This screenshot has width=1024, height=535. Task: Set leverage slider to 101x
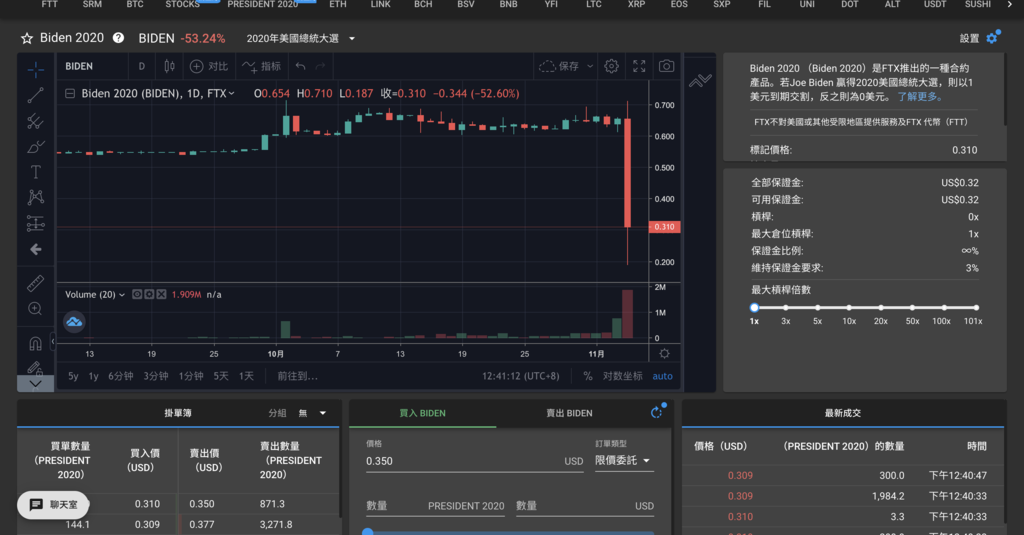[976, 308]
